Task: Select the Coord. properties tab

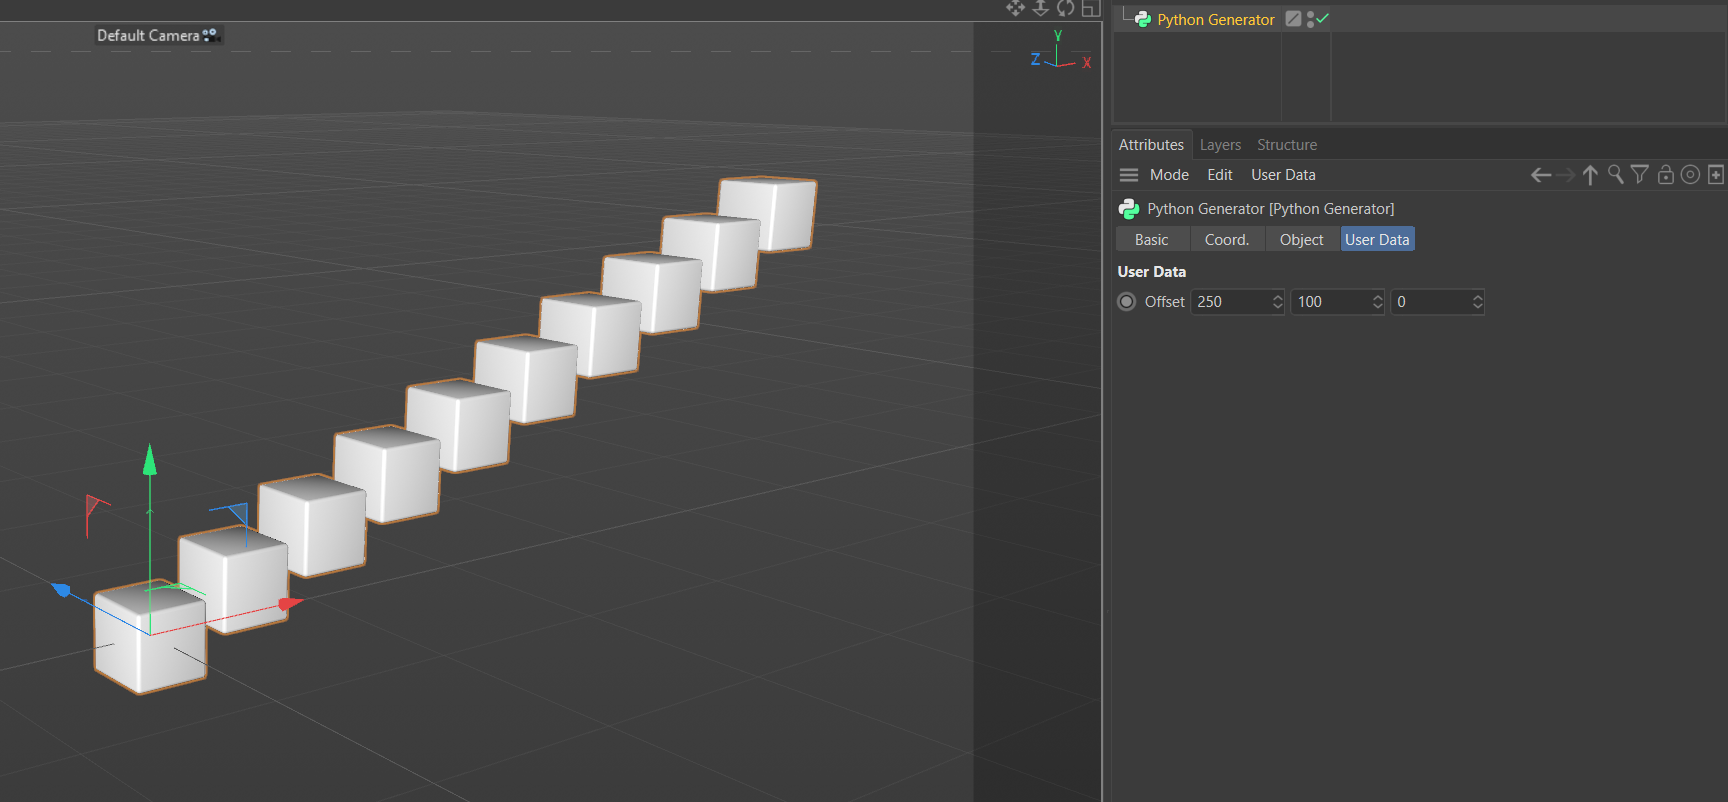Action: [1227, 240]
